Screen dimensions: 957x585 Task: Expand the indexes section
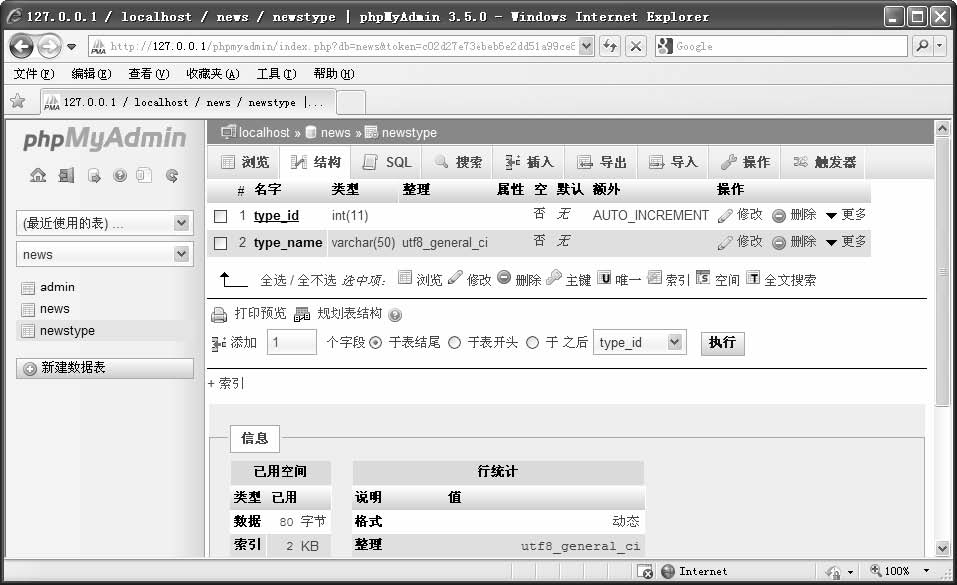[x=225, y=383]
